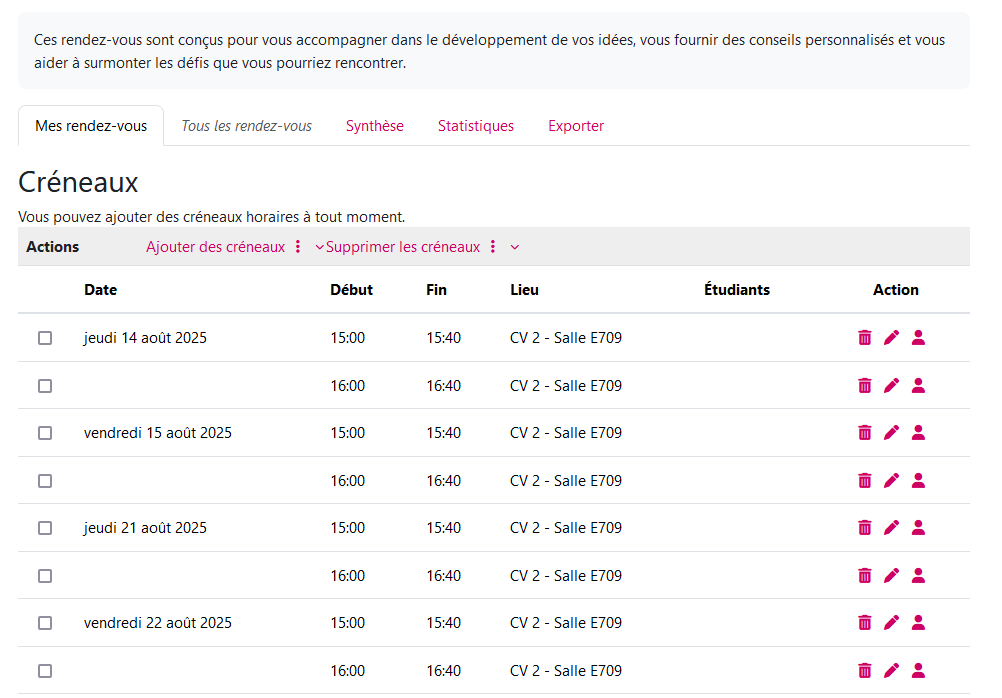
Task: Check the box for vendredi 22 août 2025
Action: click(x=45, y=623)
